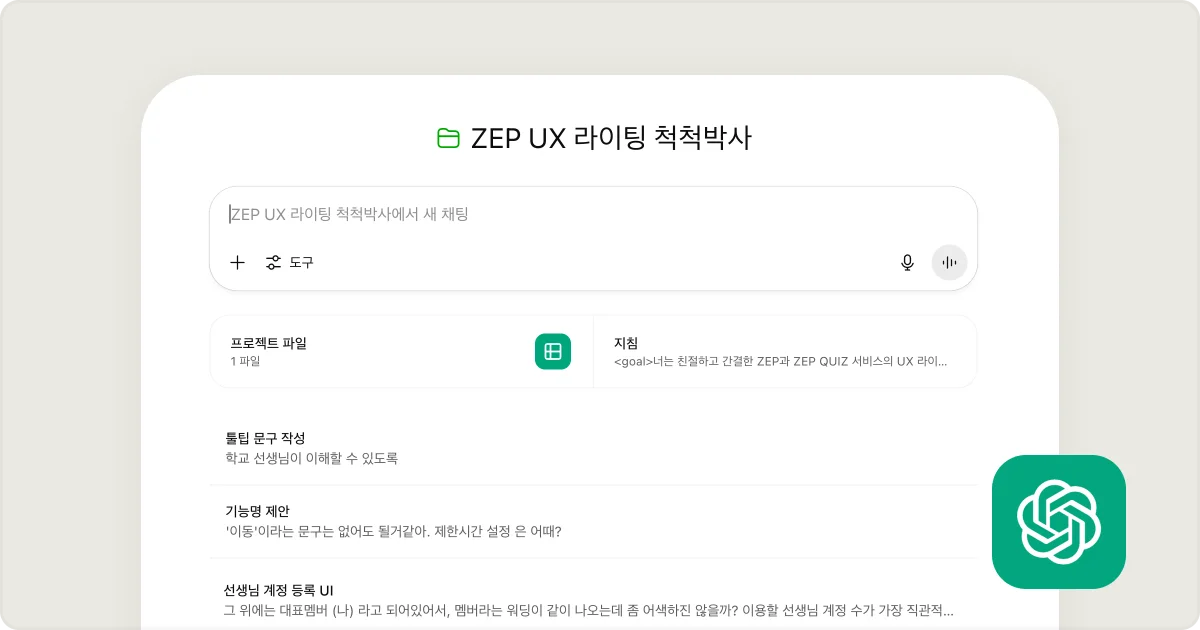Viewport: 1200px width, 630px height.
Task: Focus the new chat input field
Action: (594, 215)
